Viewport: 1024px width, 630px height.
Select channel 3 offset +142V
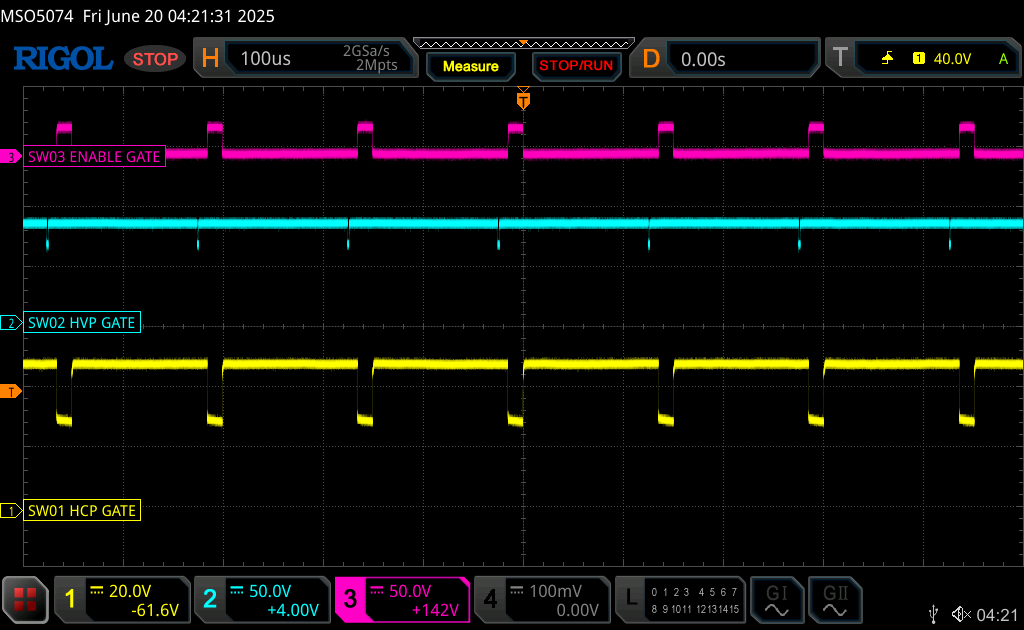pyautogui.click(x=435, y=610)
